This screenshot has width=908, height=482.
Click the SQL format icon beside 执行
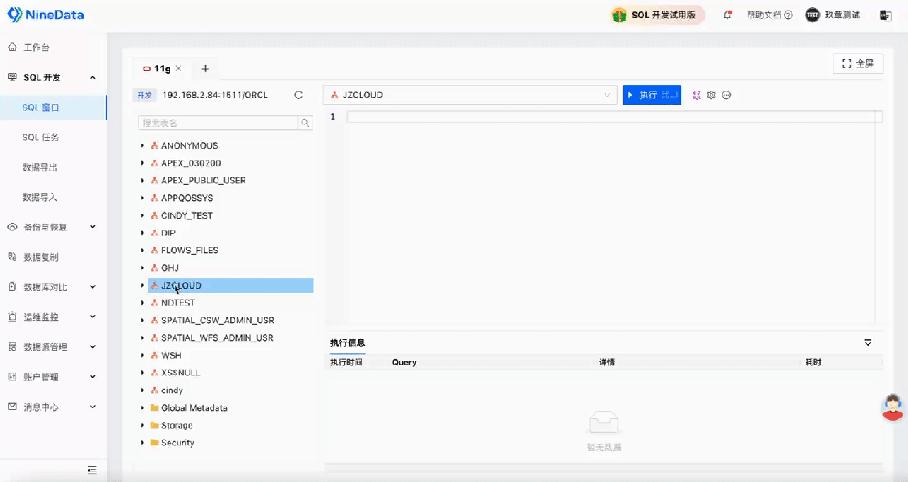697,95
